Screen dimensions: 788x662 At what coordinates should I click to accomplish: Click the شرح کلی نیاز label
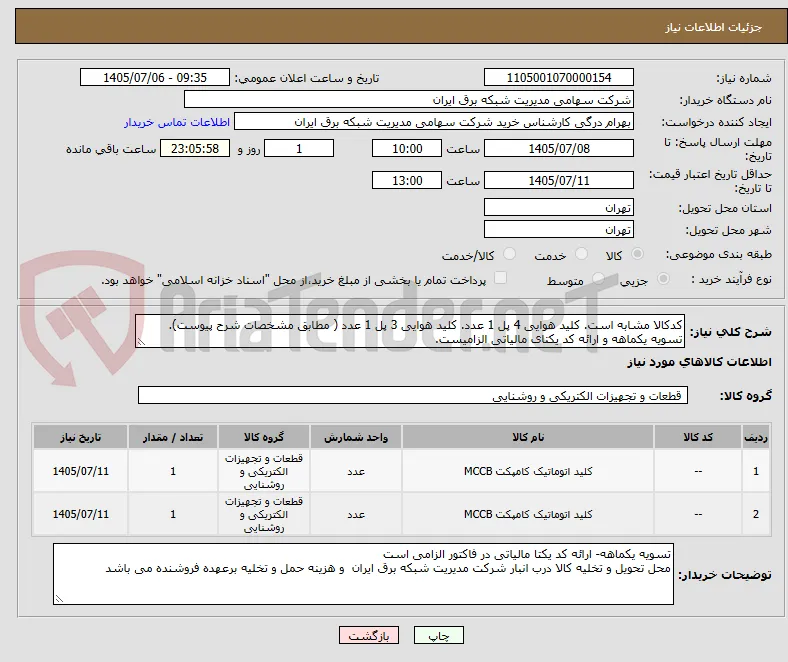click(x=731, y=332)
